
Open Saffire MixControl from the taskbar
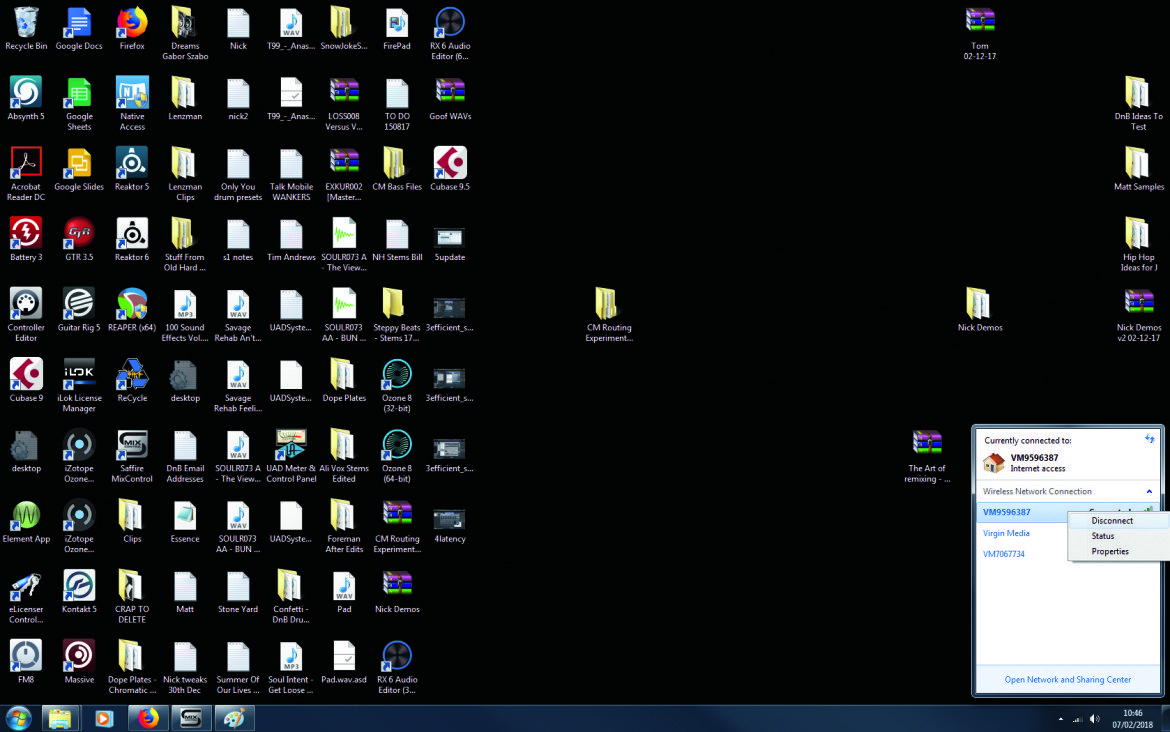191,718
